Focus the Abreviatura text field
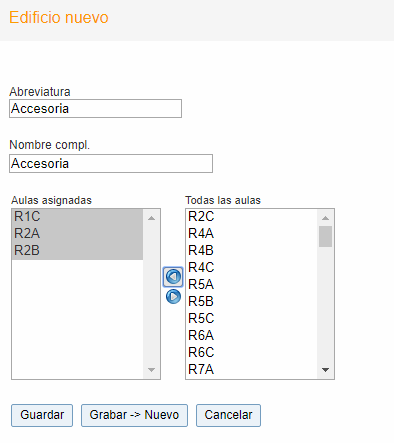The width and height of the screenshot is (394, 443). tap(95, 108)
